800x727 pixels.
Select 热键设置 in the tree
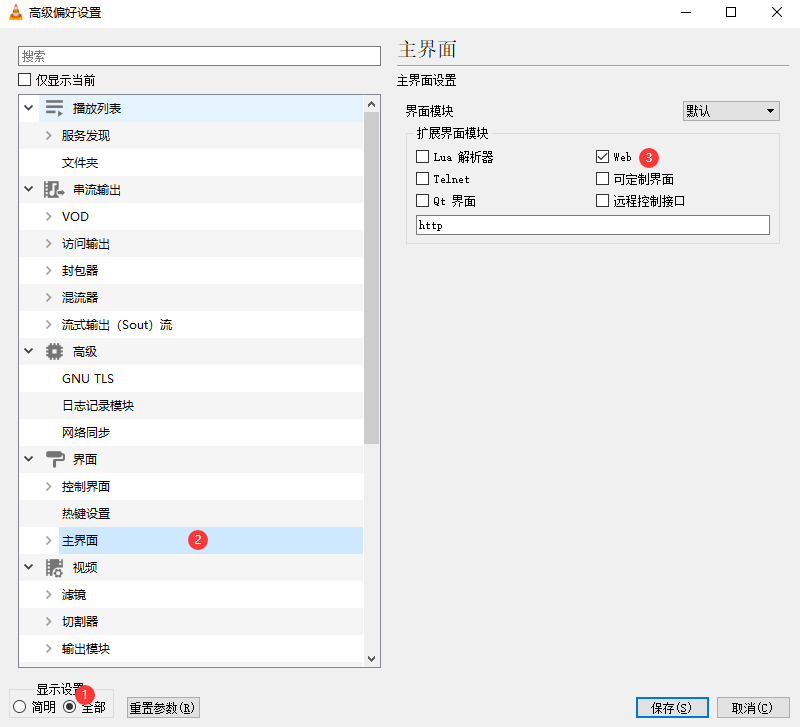(x=86, y=513)
